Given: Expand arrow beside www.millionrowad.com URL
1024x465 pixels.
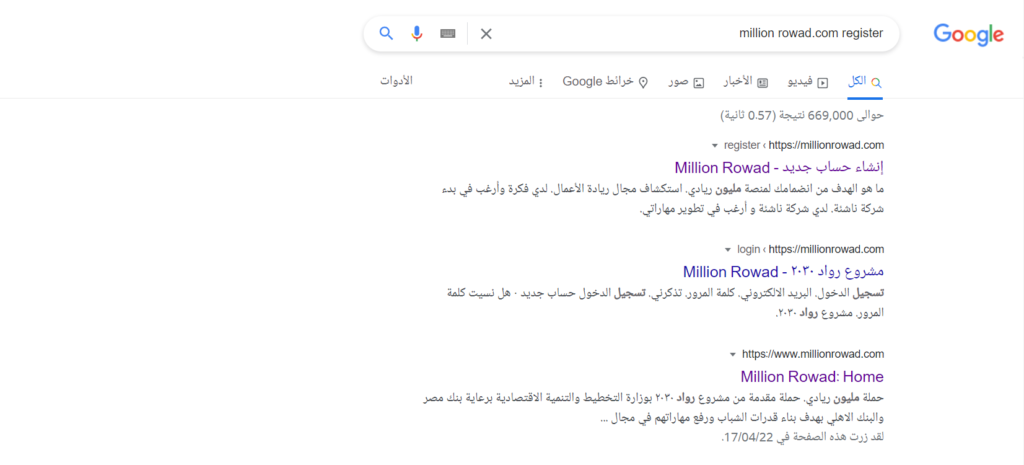Looking at the screenshot, I should point(733,355).
